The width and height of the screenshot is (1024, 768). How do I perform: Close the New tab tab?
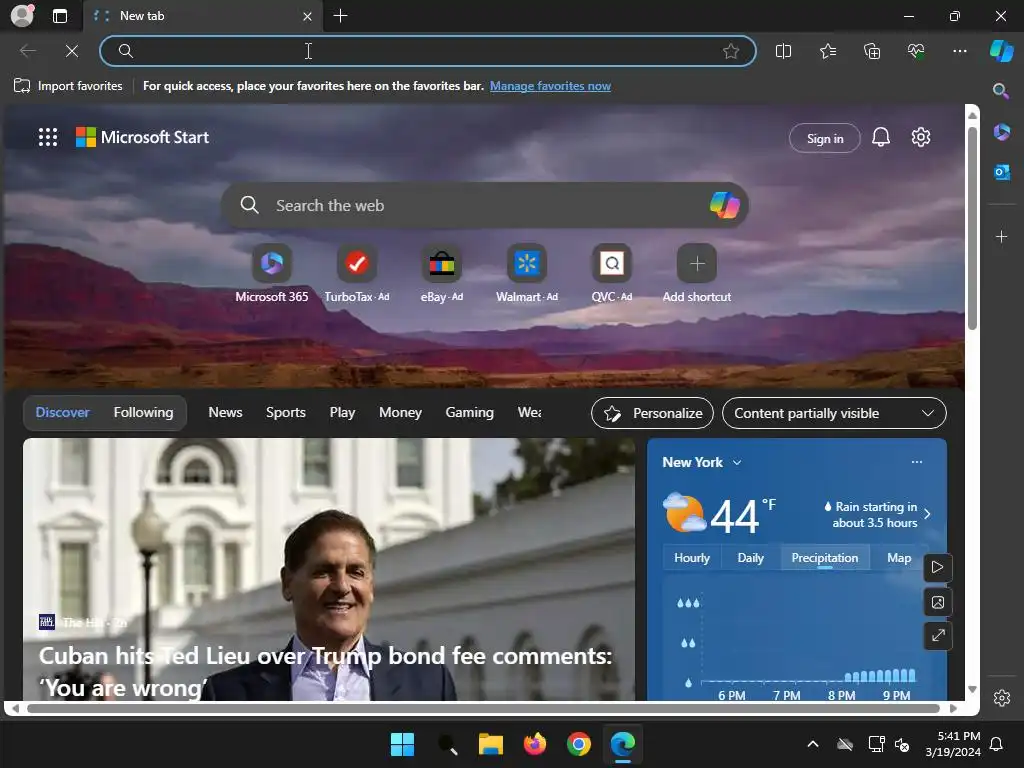point(307,16)
